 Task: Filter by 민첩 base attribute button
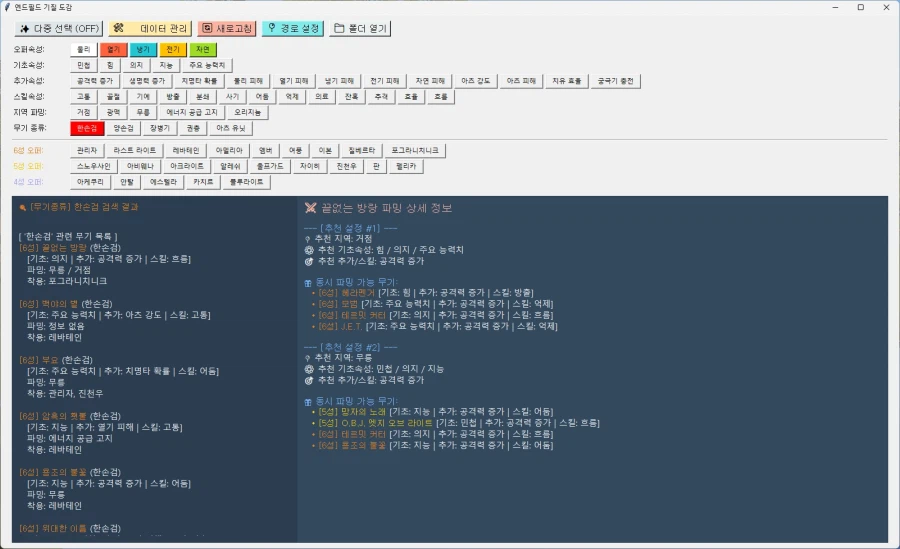coord(84,65)
